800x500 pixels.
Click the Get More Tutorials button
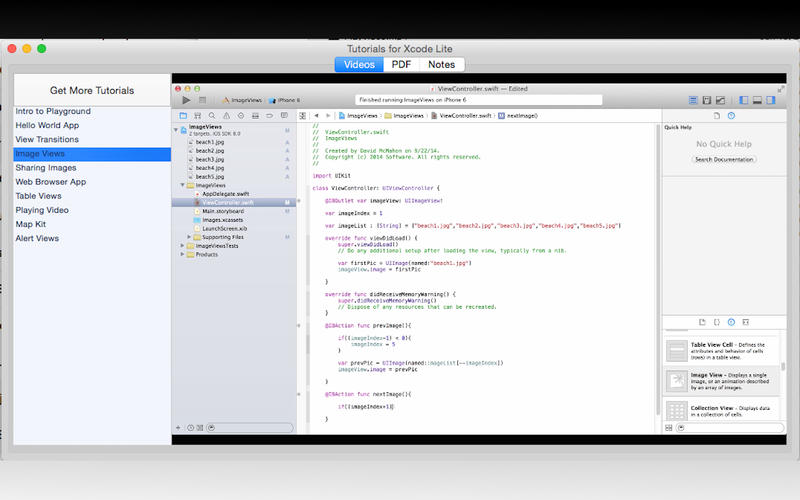[92, 90]
